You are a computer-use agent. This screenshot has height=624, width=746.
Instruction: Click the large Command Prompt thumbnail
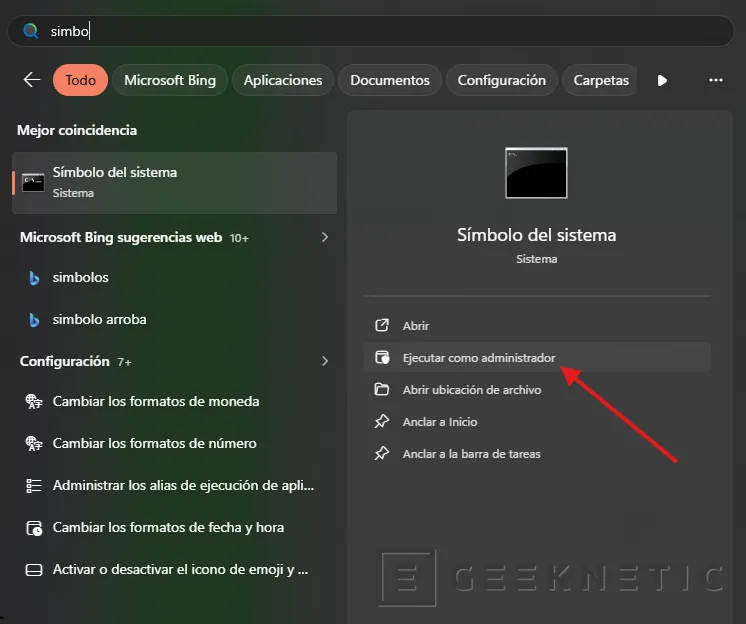[x=536, y=173]
